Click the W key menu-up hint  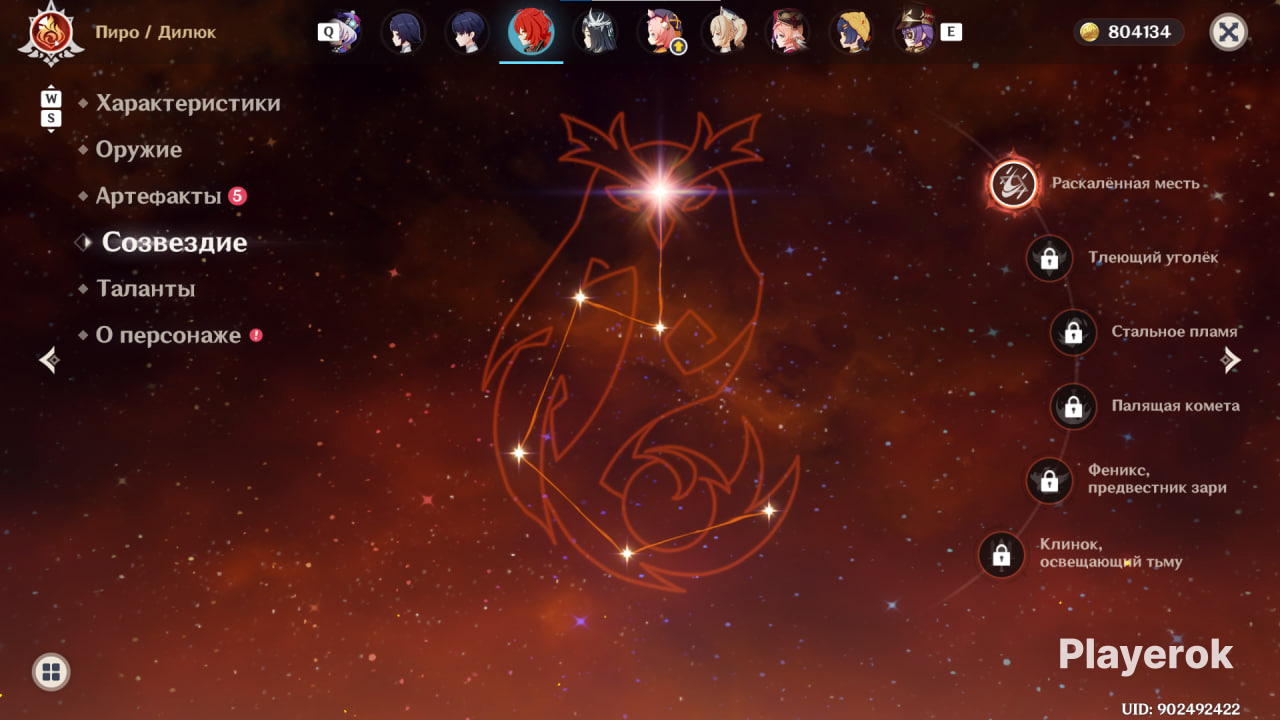[51, 99]
